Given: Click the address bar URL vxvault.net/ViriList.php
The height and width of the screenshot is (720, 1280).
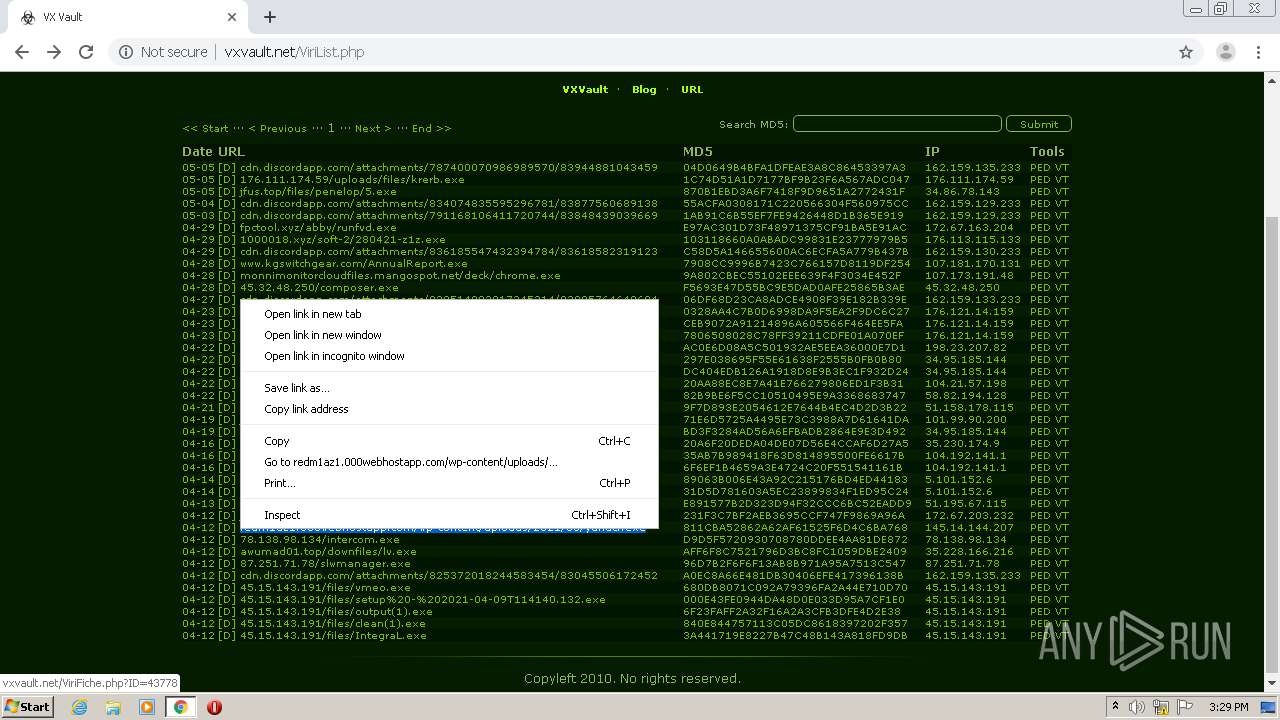Looking at the screenshot, I should (x=294, y=52).
